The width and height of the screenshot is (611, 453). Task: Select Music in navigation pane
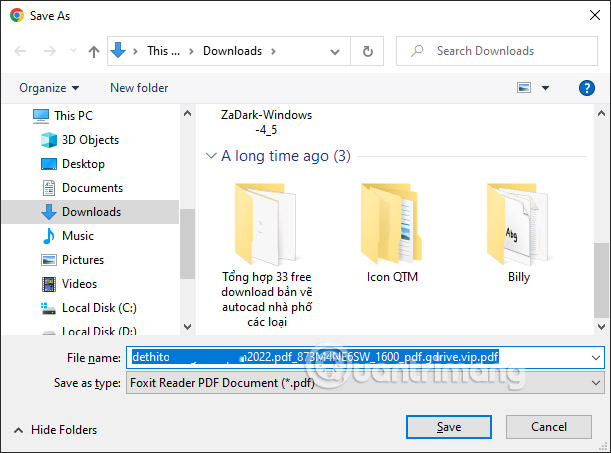click(78, 236)
